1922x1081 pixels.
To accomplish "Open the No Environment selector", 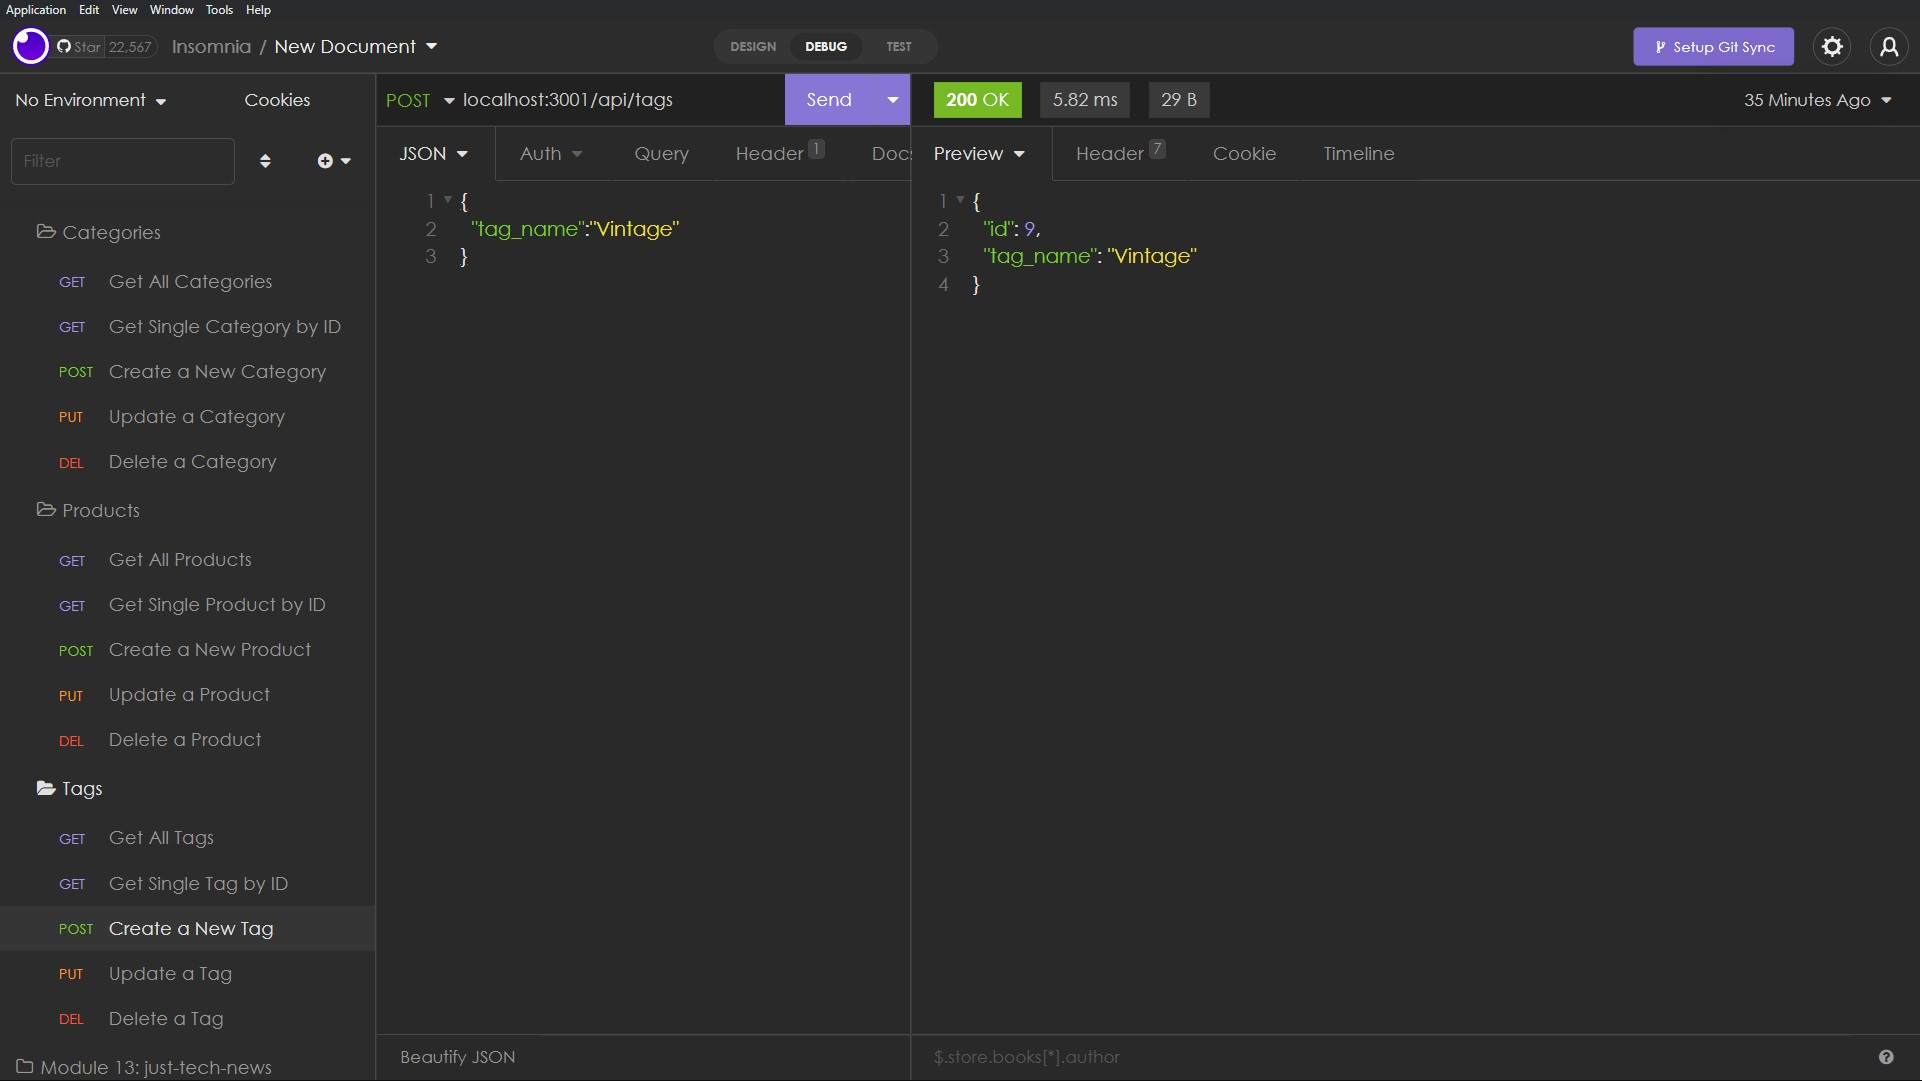I will [90, 100].
